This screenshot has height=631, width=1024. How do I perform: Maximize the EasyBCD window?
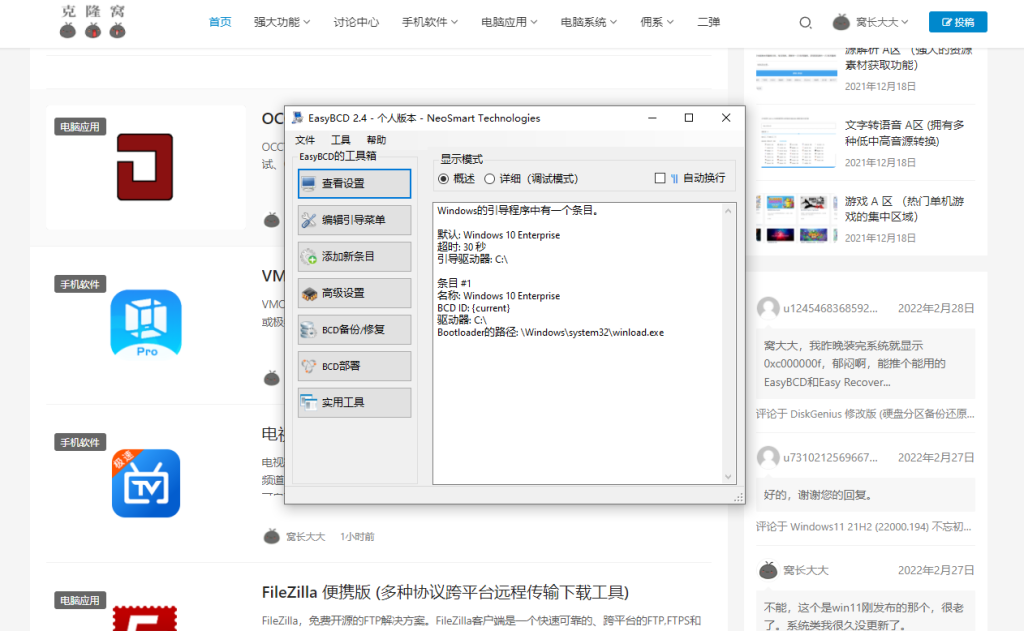[x=688, y=118]
